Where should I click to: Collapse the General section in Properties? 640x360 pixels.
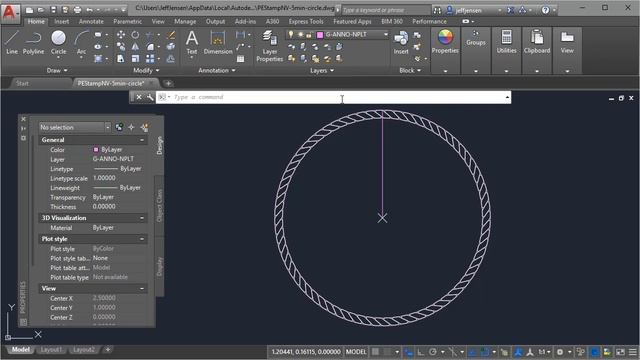click(x=142, y=140)
